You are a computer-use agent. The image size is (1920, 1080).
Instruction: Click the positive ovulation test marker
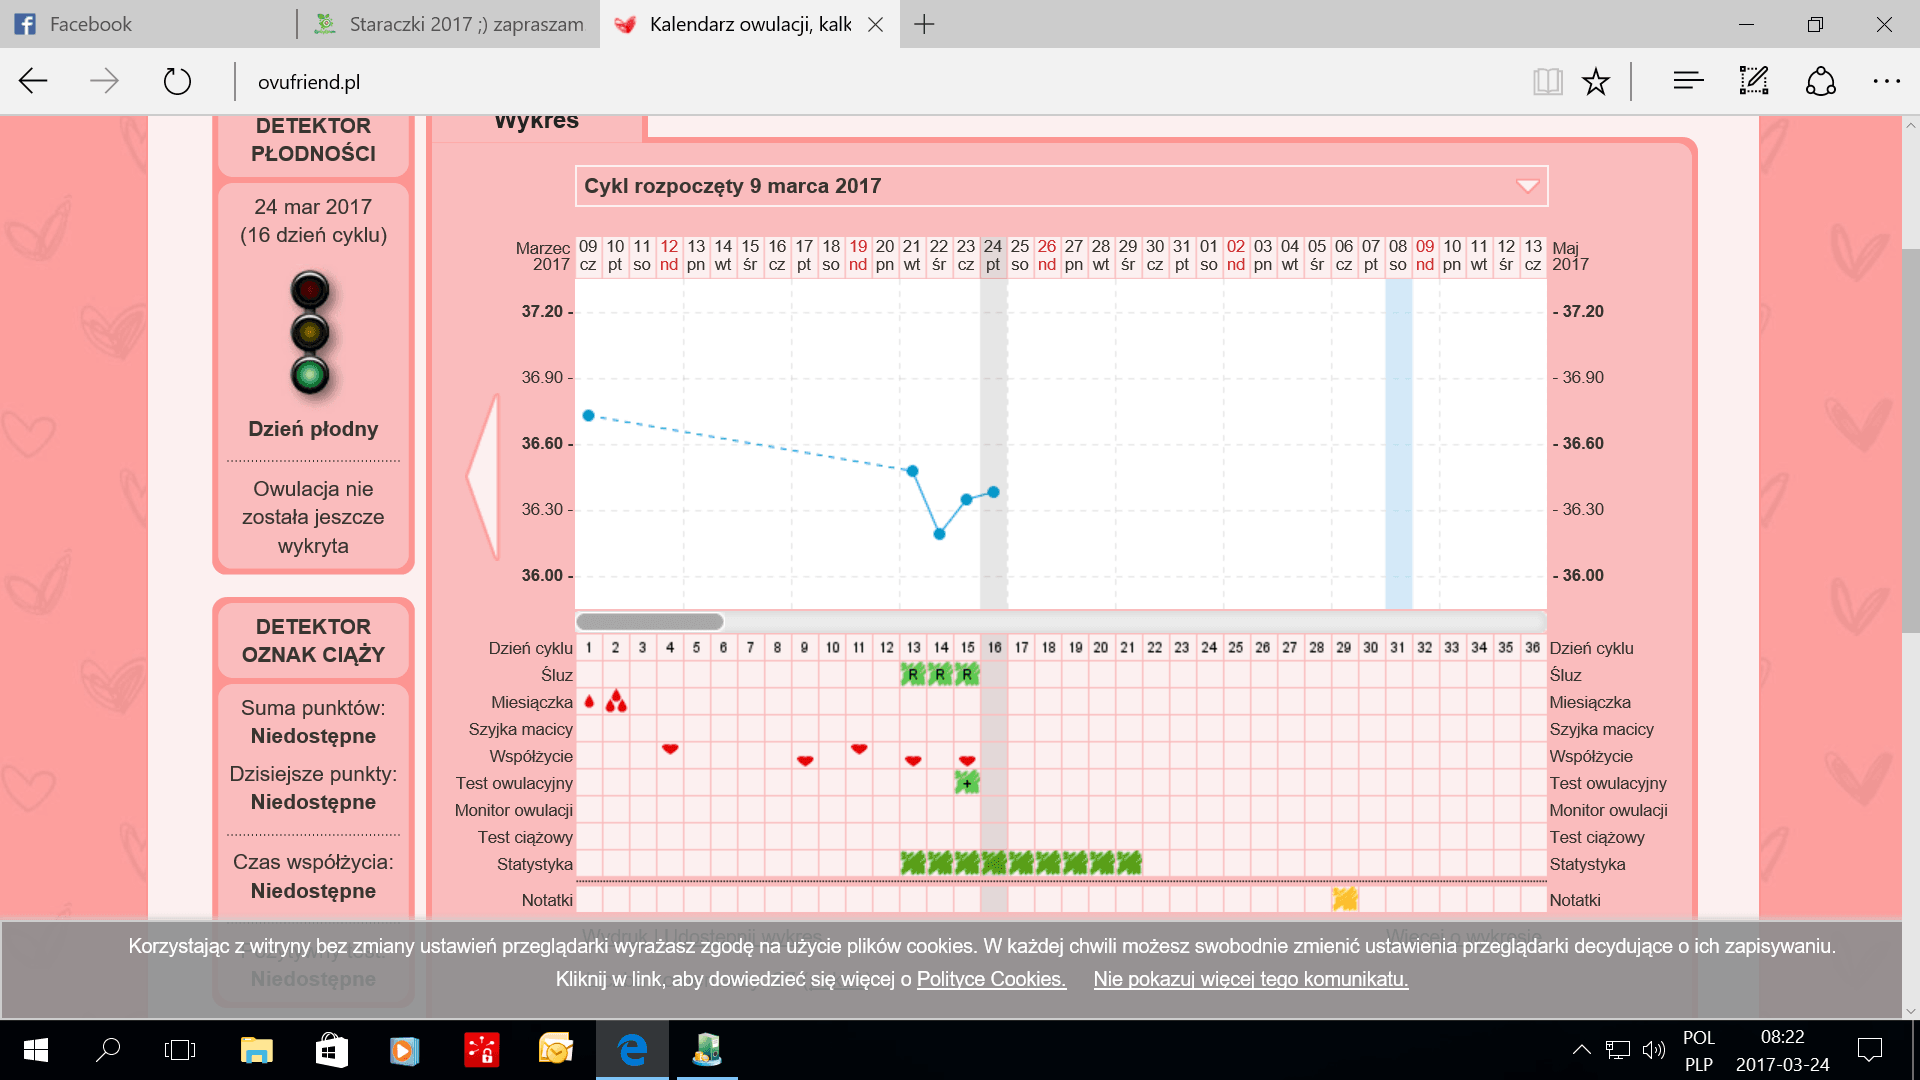tap(966, 783)
